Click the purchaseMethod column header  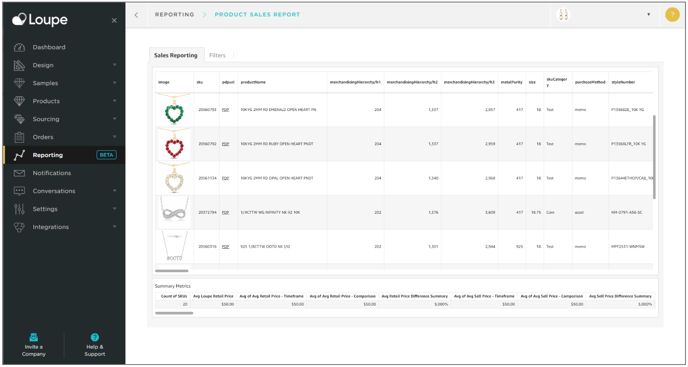point(590,83)
